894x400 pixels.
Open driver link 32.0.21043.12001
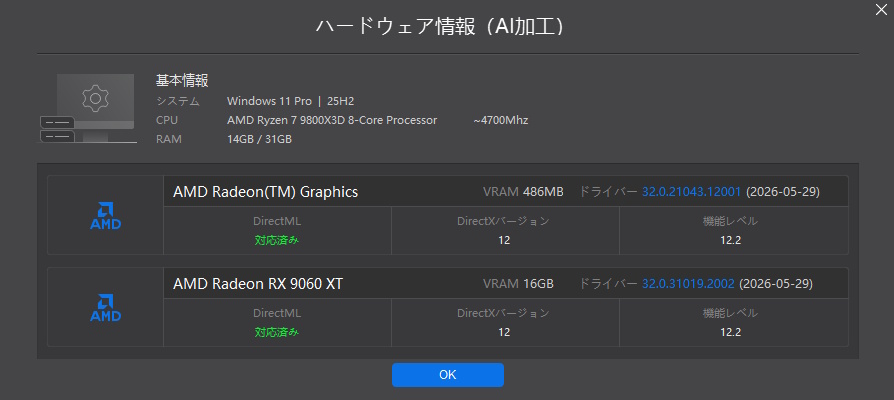pyautogui.click(x=691, y=192)
